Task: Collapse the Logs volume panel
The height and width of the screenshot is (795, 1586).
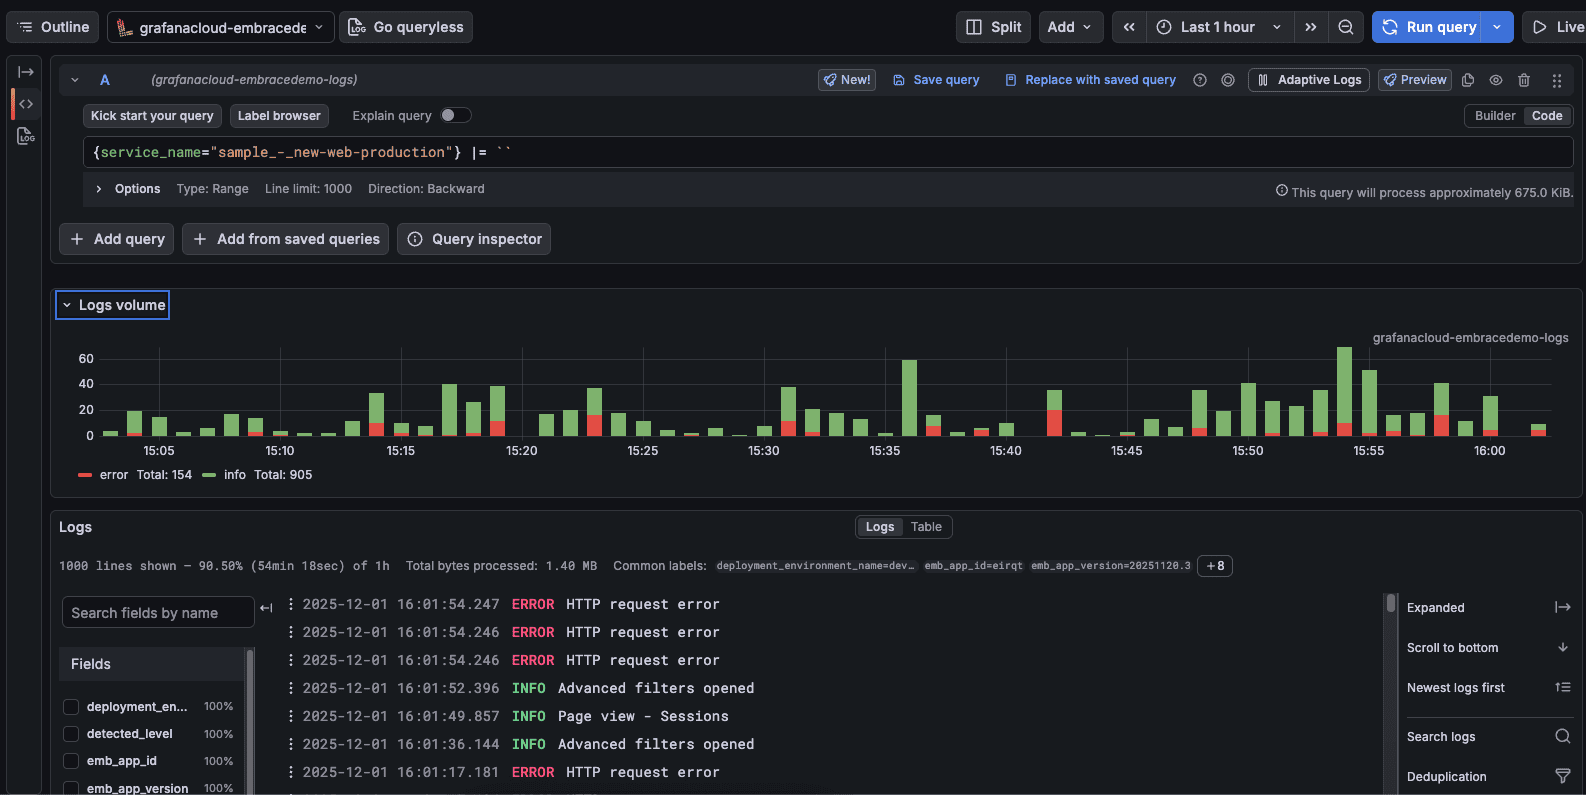Action: click(112, 305)
